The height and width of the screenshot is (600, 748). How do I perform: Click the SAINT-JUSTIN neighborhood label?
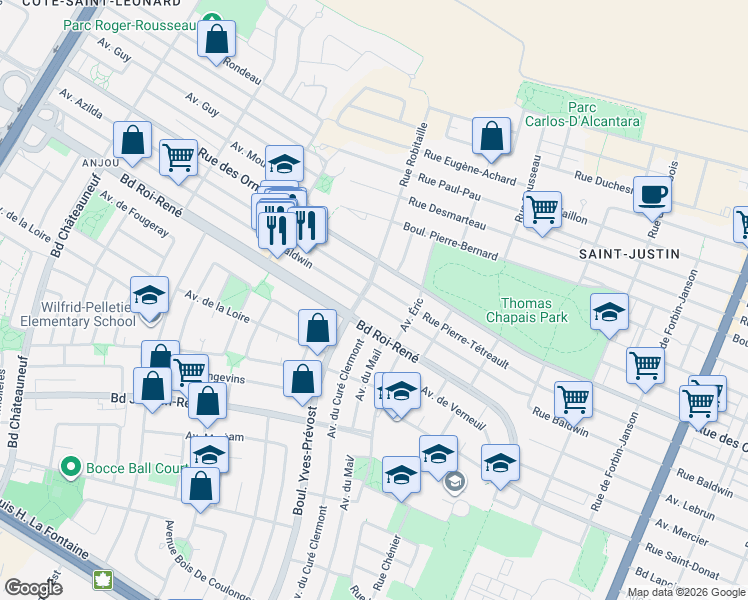[x=629, y=254]
